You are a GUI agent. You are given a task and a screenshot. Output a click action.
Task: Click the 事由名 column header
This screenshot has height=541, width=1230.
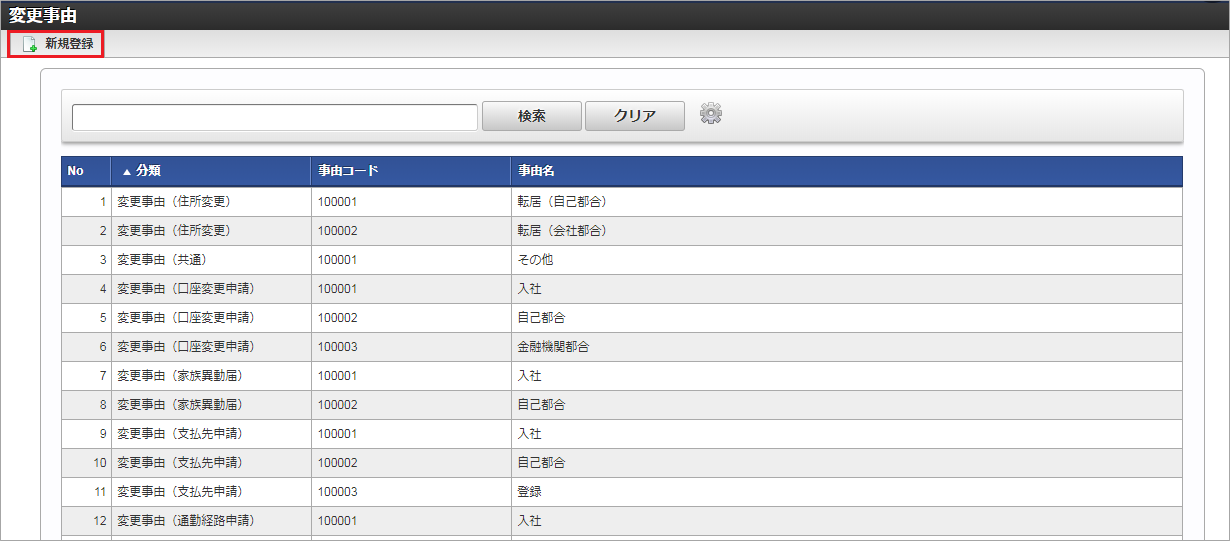coord(847,171)
